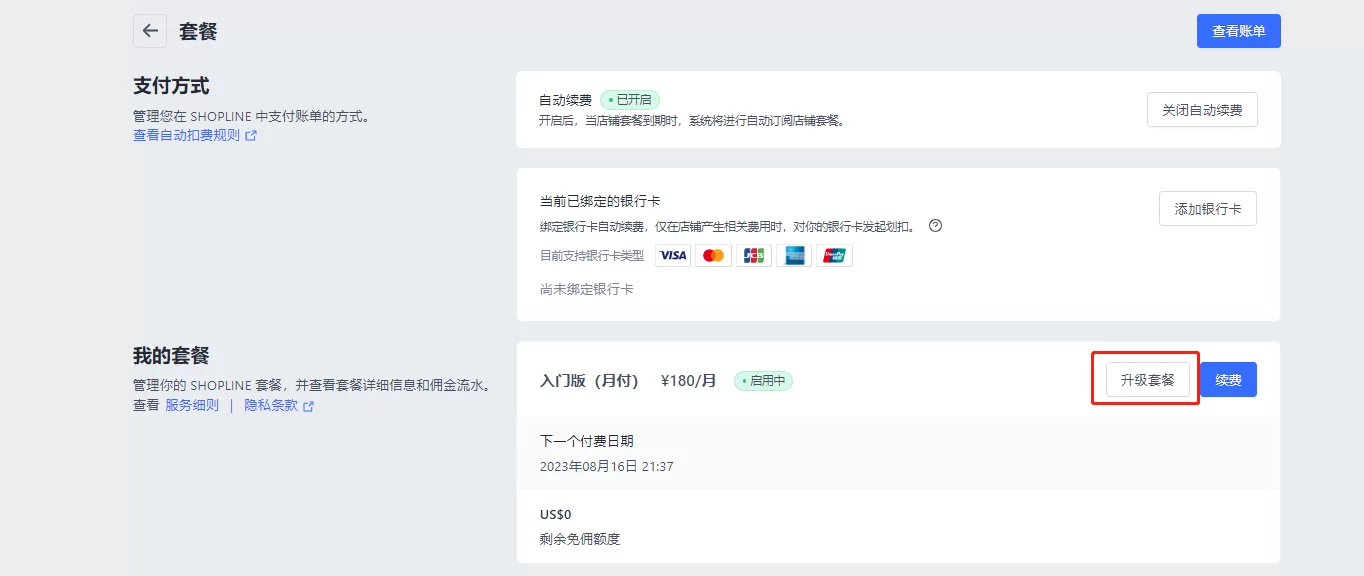Disable auto-renewal via 关闭自动续费
The width and height of the screenshot is (1364, 576).
click(1202, 110)
